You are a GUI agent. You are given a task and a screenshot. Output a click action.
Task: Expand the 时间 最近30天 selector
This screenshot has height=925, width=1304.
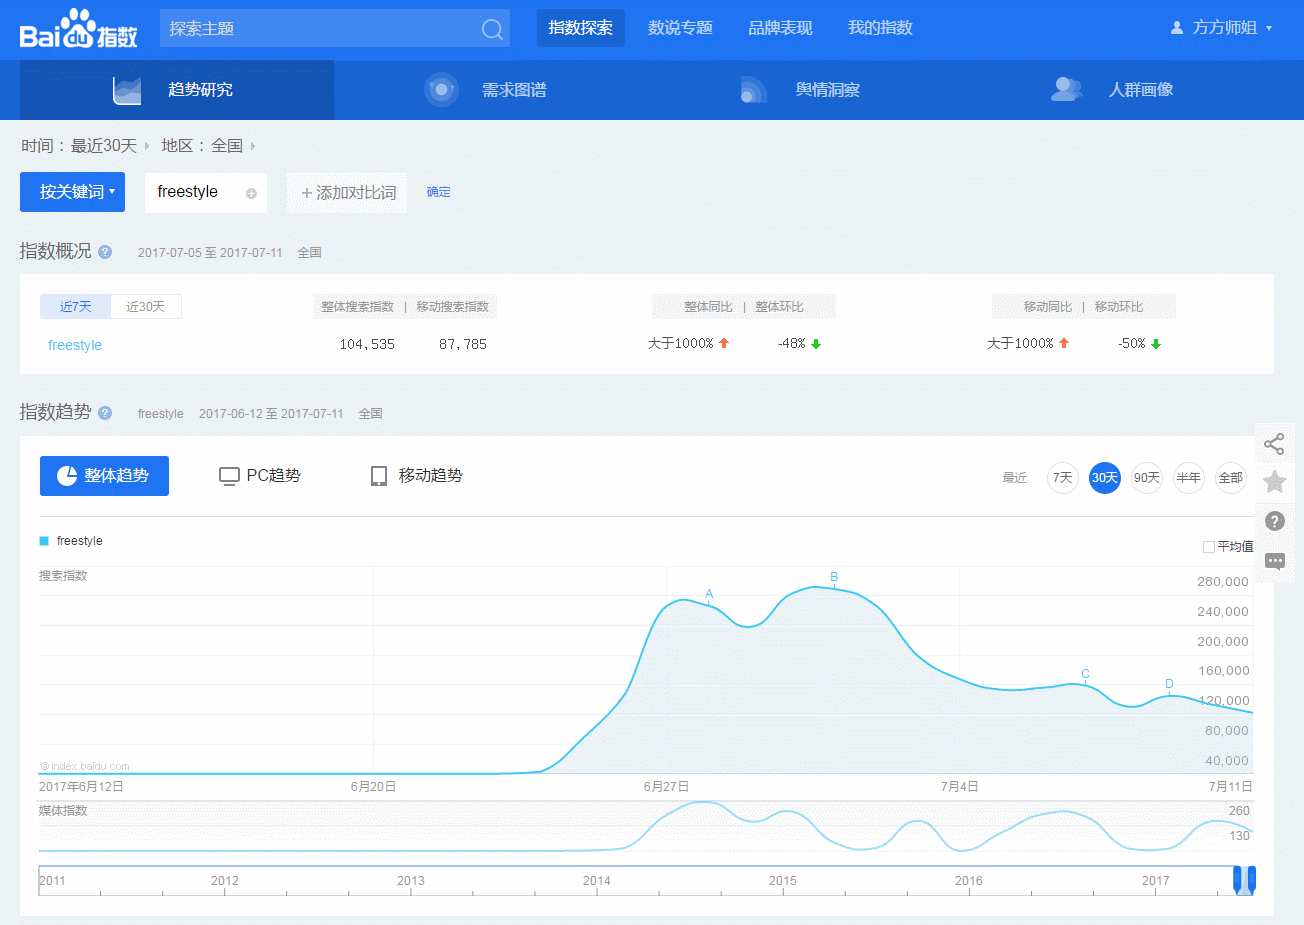[x=104, y=146]
